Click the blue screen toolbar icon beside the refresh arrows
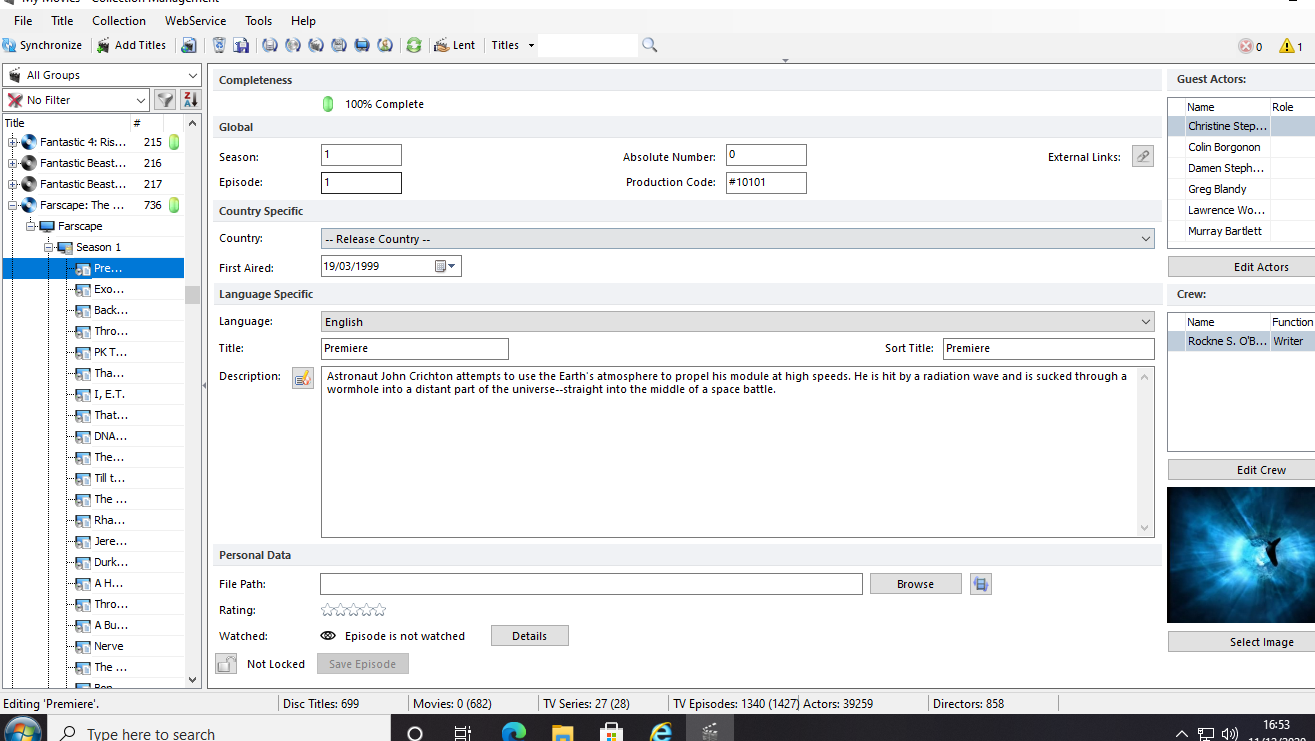Screen dimensions: 1315x741 tap(362, 45)
